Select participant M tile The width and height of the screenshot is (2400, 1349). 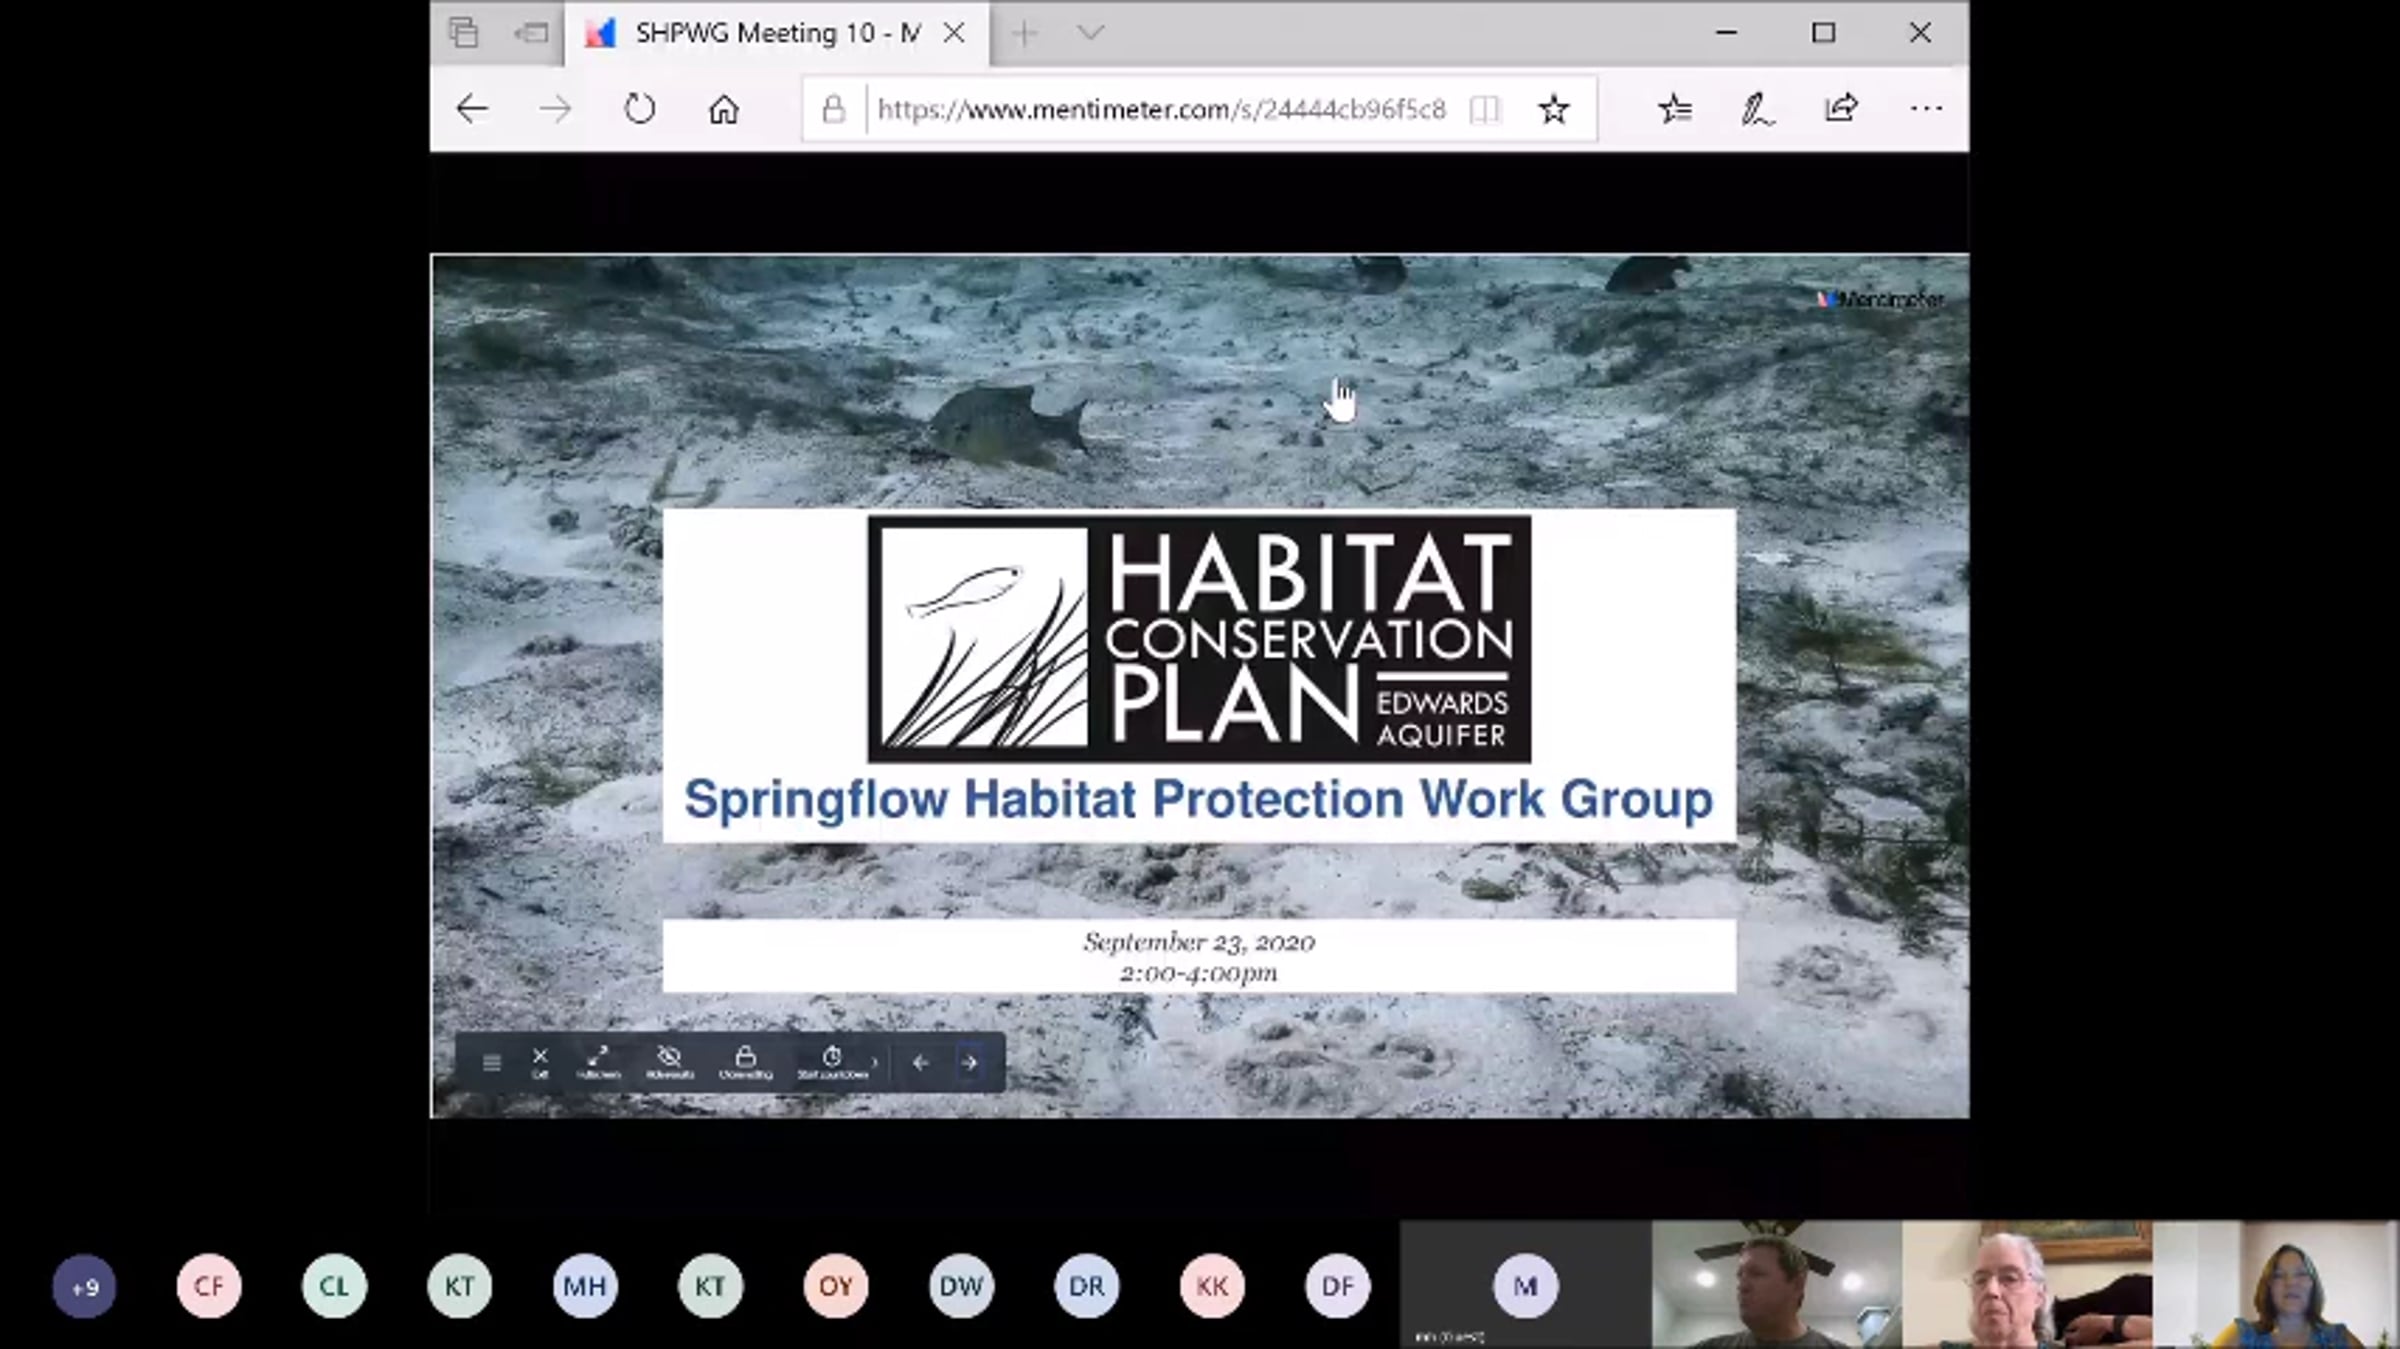tap(1525, 1285)
